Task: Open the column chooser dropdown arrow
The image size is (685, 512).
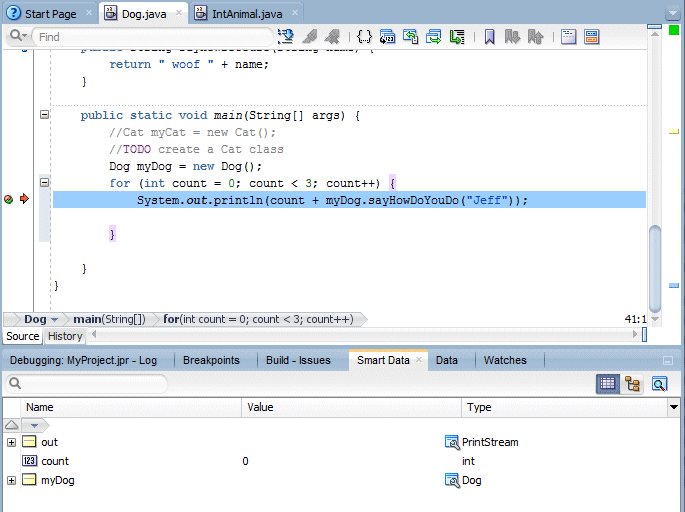Action: click(x=674, y=407)
